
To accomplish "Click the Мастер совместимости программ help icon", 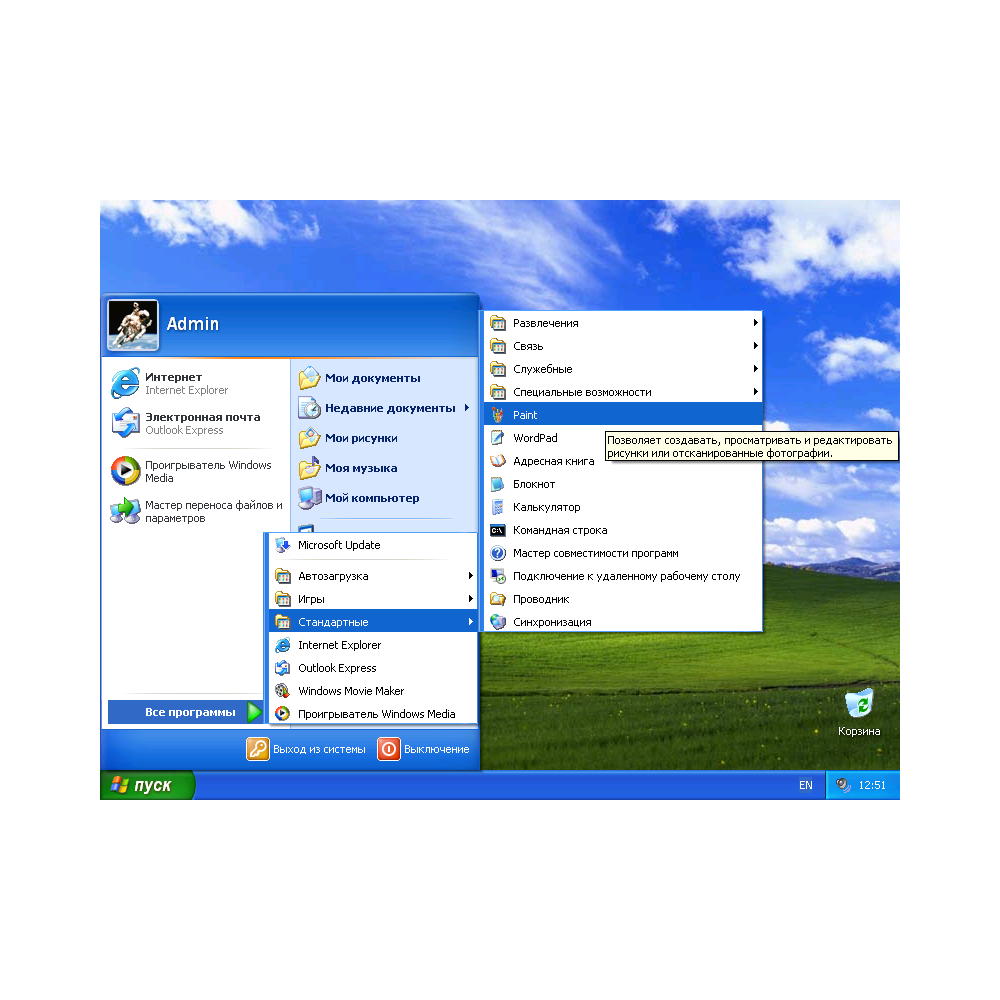I will pyautogui.click(x=498, y=553).
